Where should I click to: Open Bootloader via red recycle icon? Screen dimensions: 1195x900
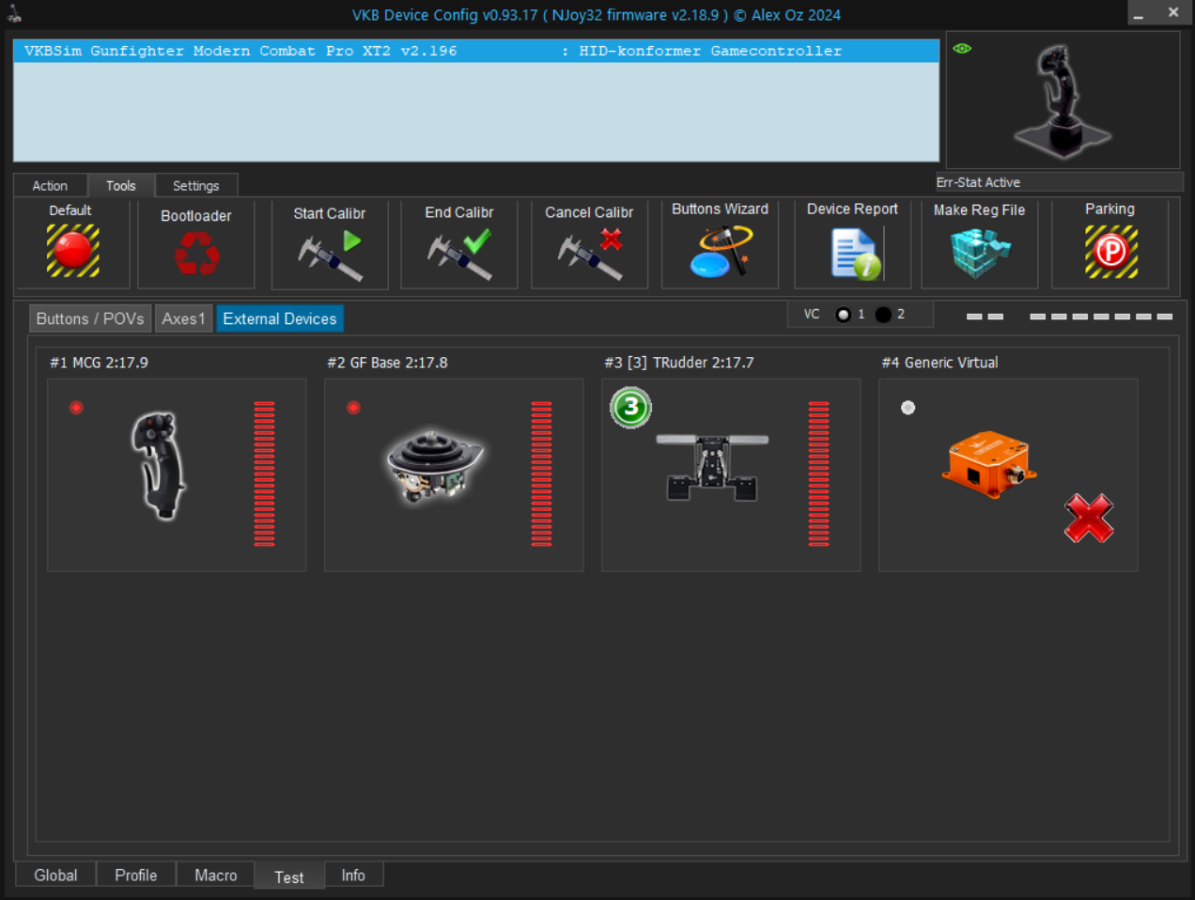(x=197, y=253)
